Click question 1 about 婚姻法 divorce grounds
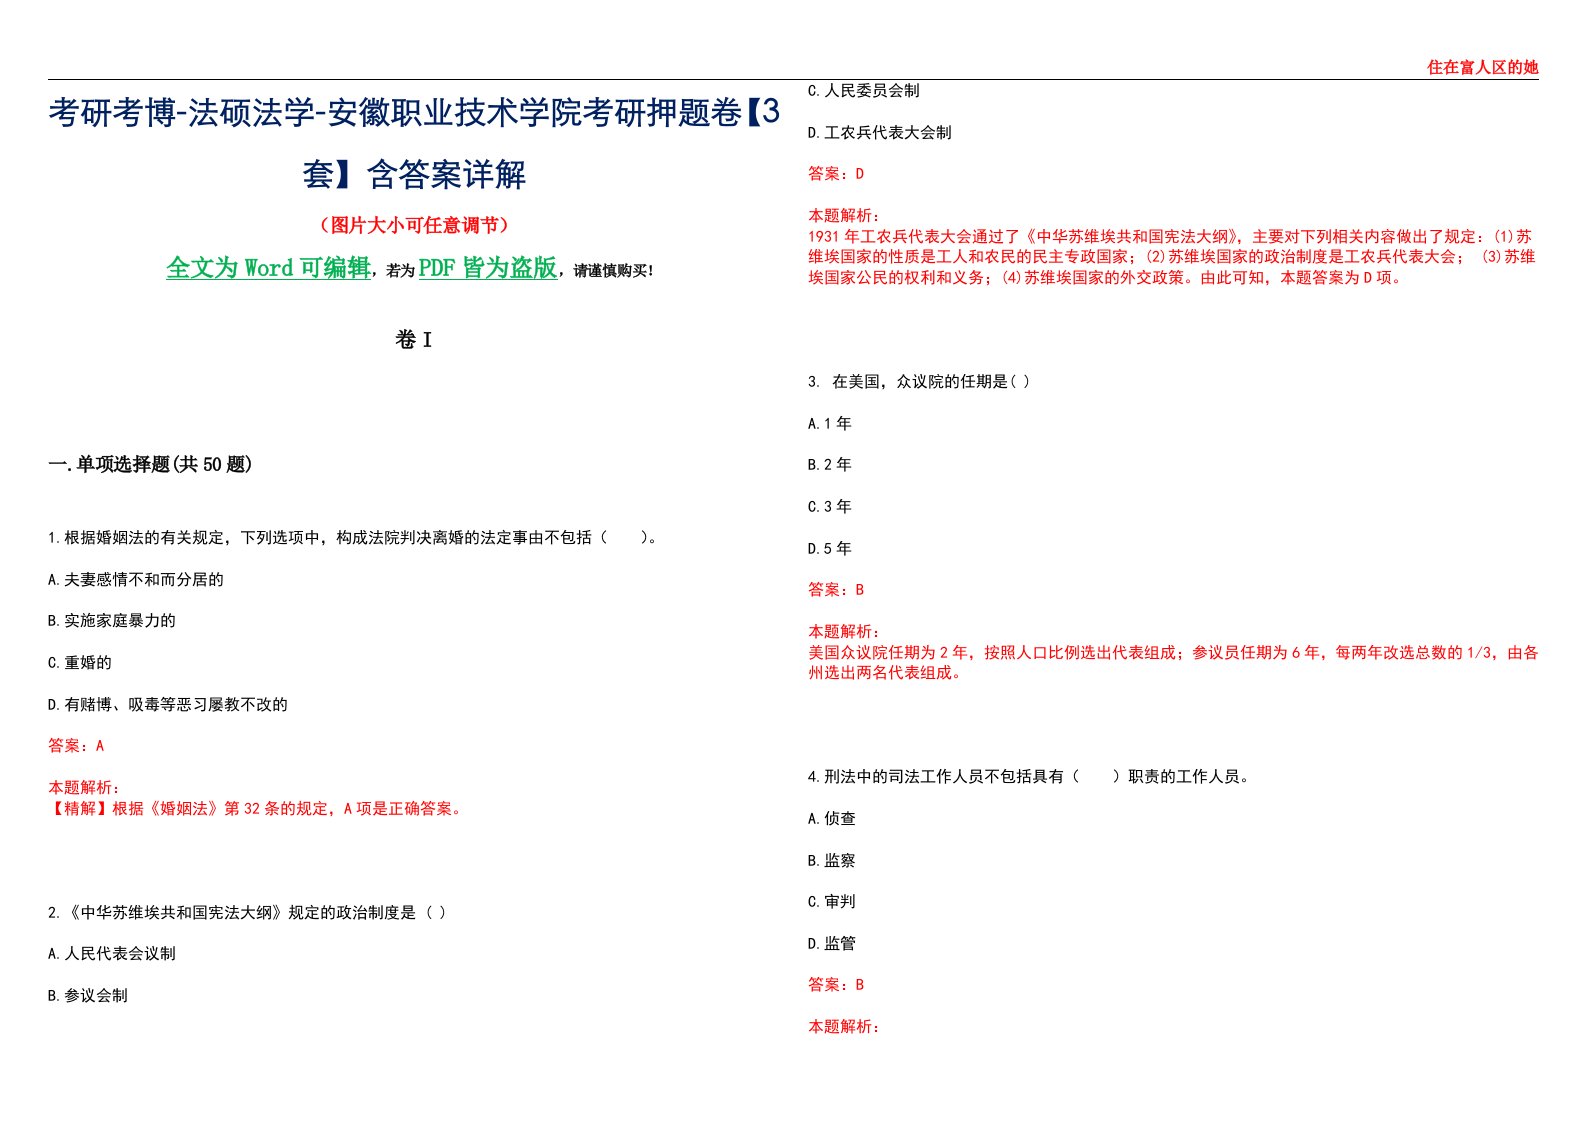Viewport: 1587px width, 1122px height. (x=353, y=538)
